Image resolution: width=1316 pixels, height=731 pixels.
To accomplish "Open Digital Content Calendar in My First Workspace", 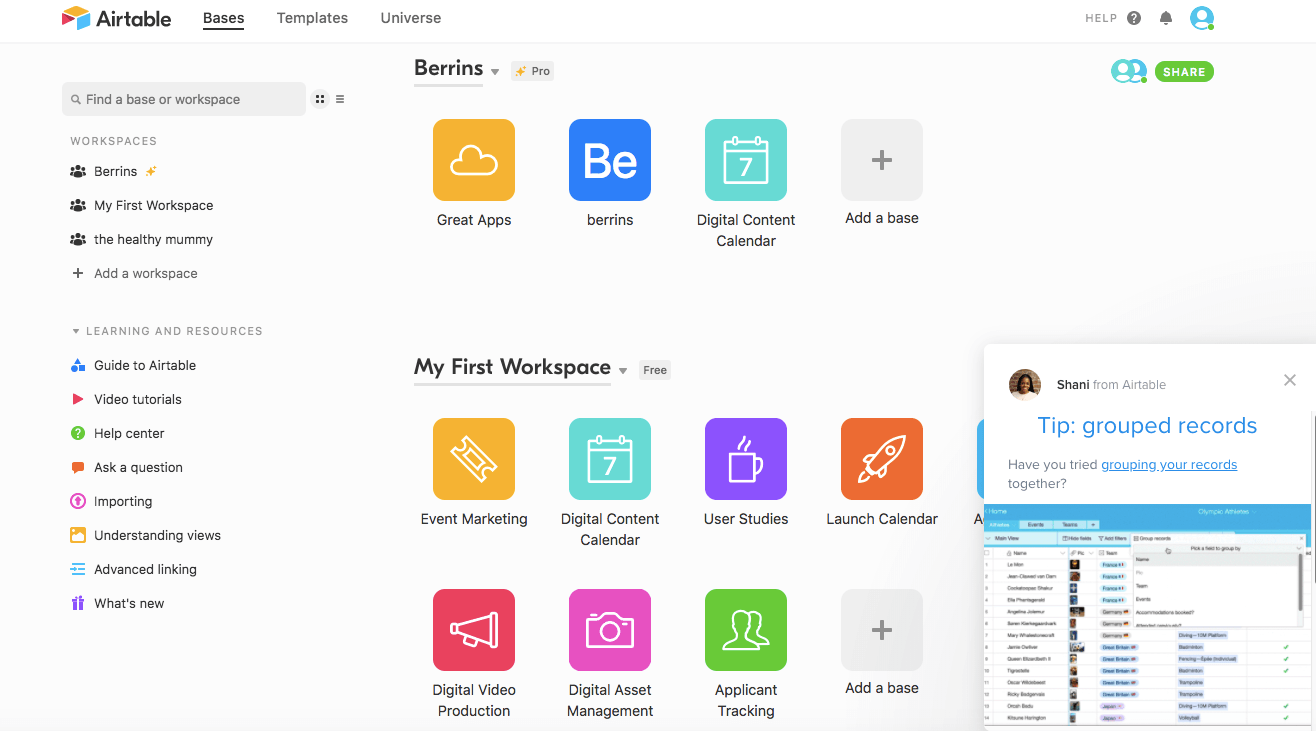I will tap(610, 459).
